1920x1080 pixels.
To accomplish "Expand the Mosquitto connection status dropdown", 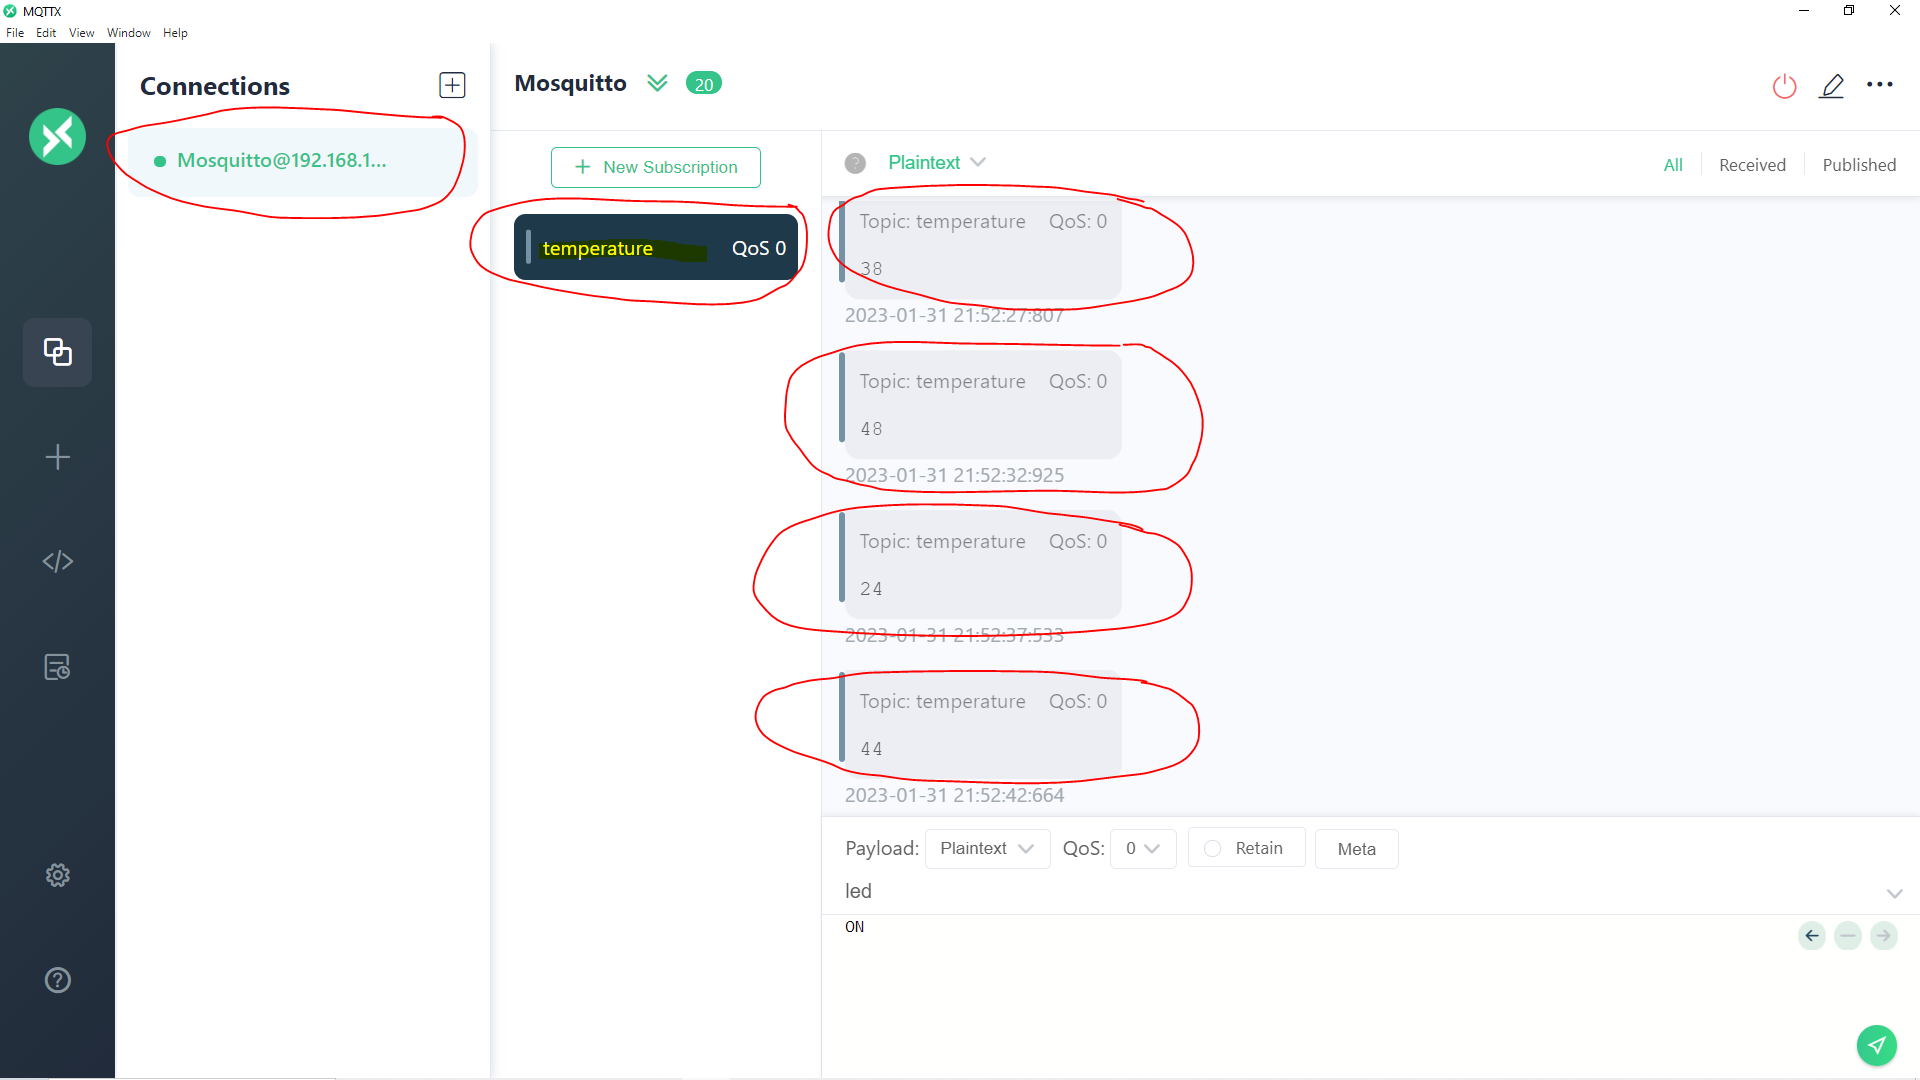I will [x=657, y=83].
